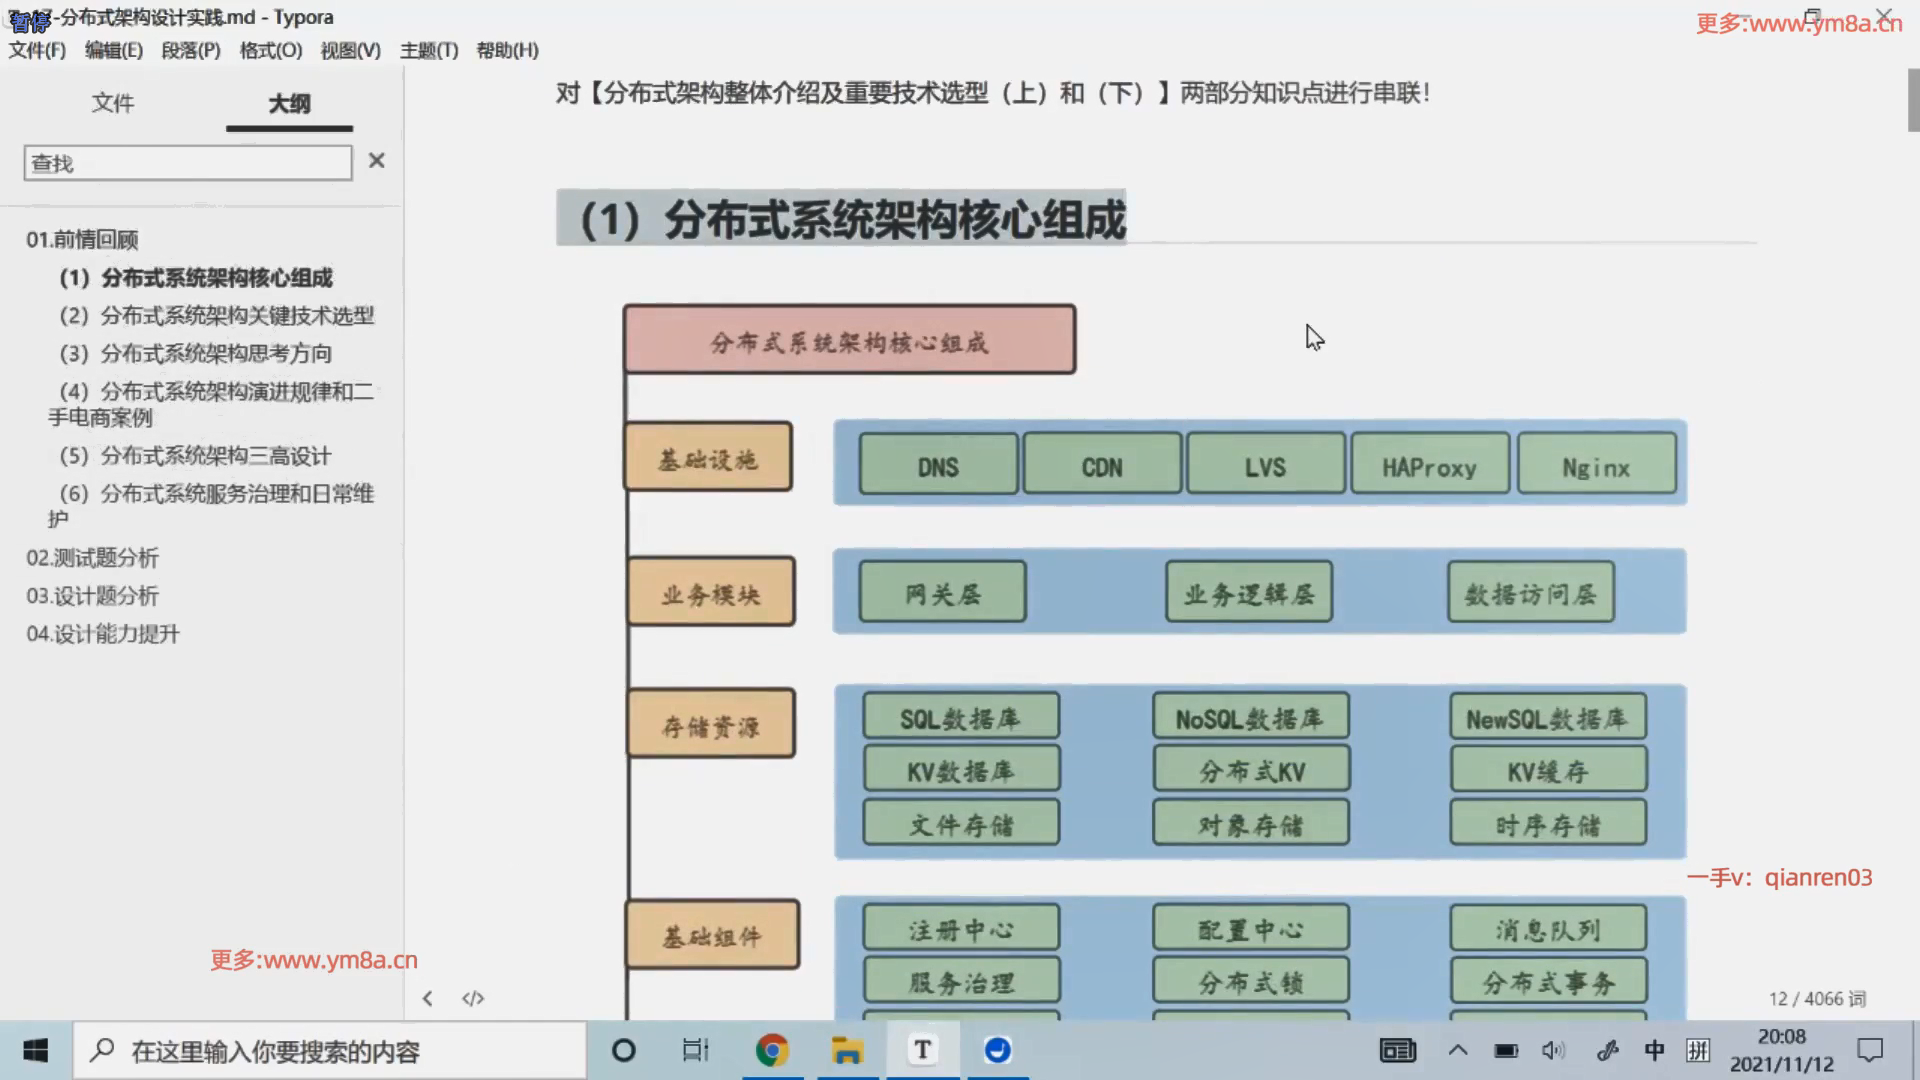Viewport: 1920px width, 1080px height.
Task: Click the word count indicator
Action: [1816, 998]
